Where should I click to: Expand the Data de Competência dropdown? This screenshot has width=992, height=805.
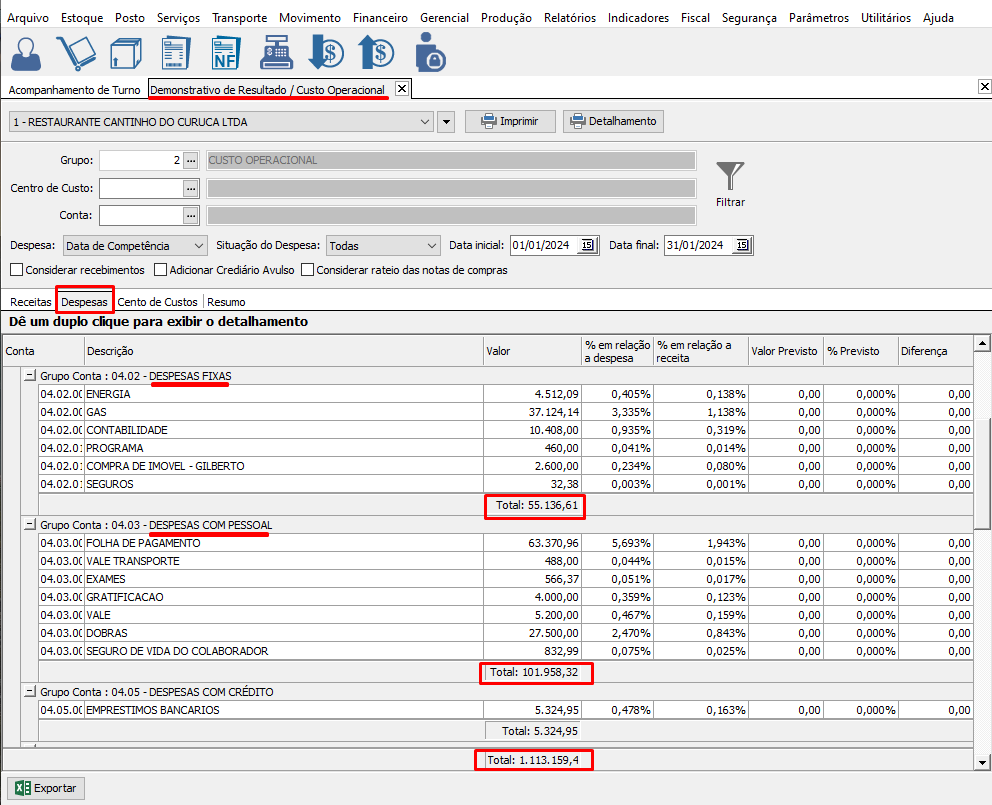[x=135, y=245]
